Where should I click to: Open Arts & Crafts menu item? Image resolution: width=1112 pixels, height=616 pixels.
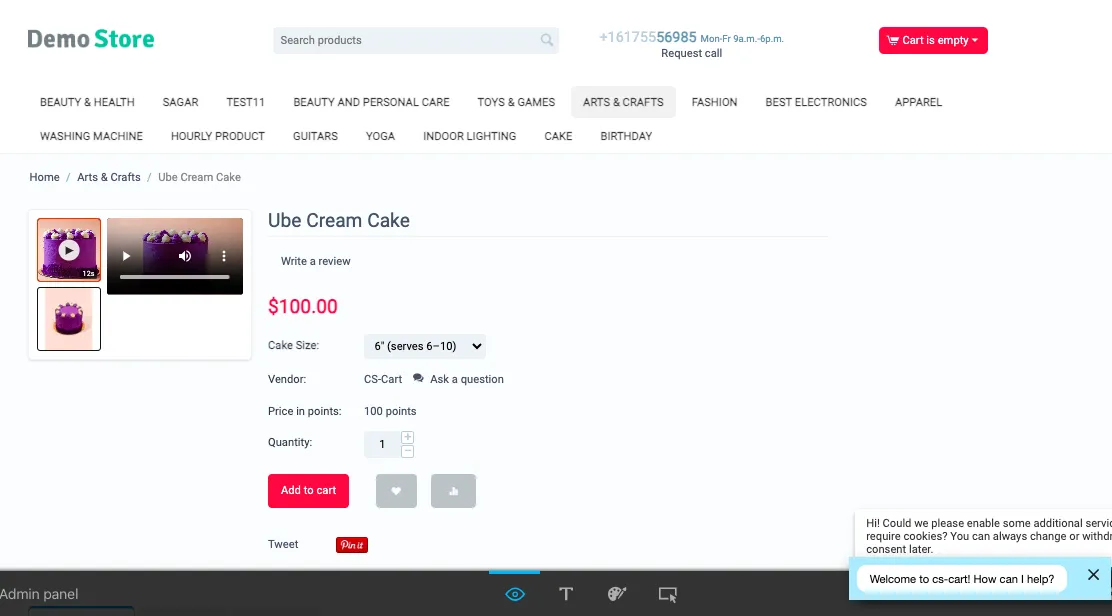[x=623, y=102]
